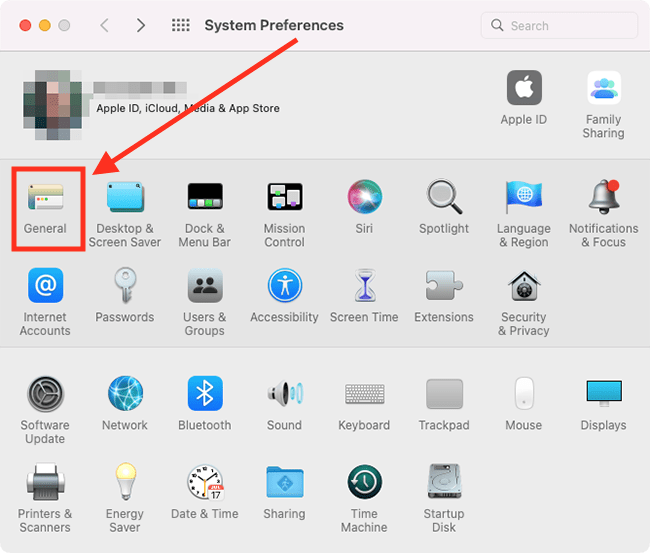650x553 pixels.
Task: Click the Search field
Action: point(559,26)
